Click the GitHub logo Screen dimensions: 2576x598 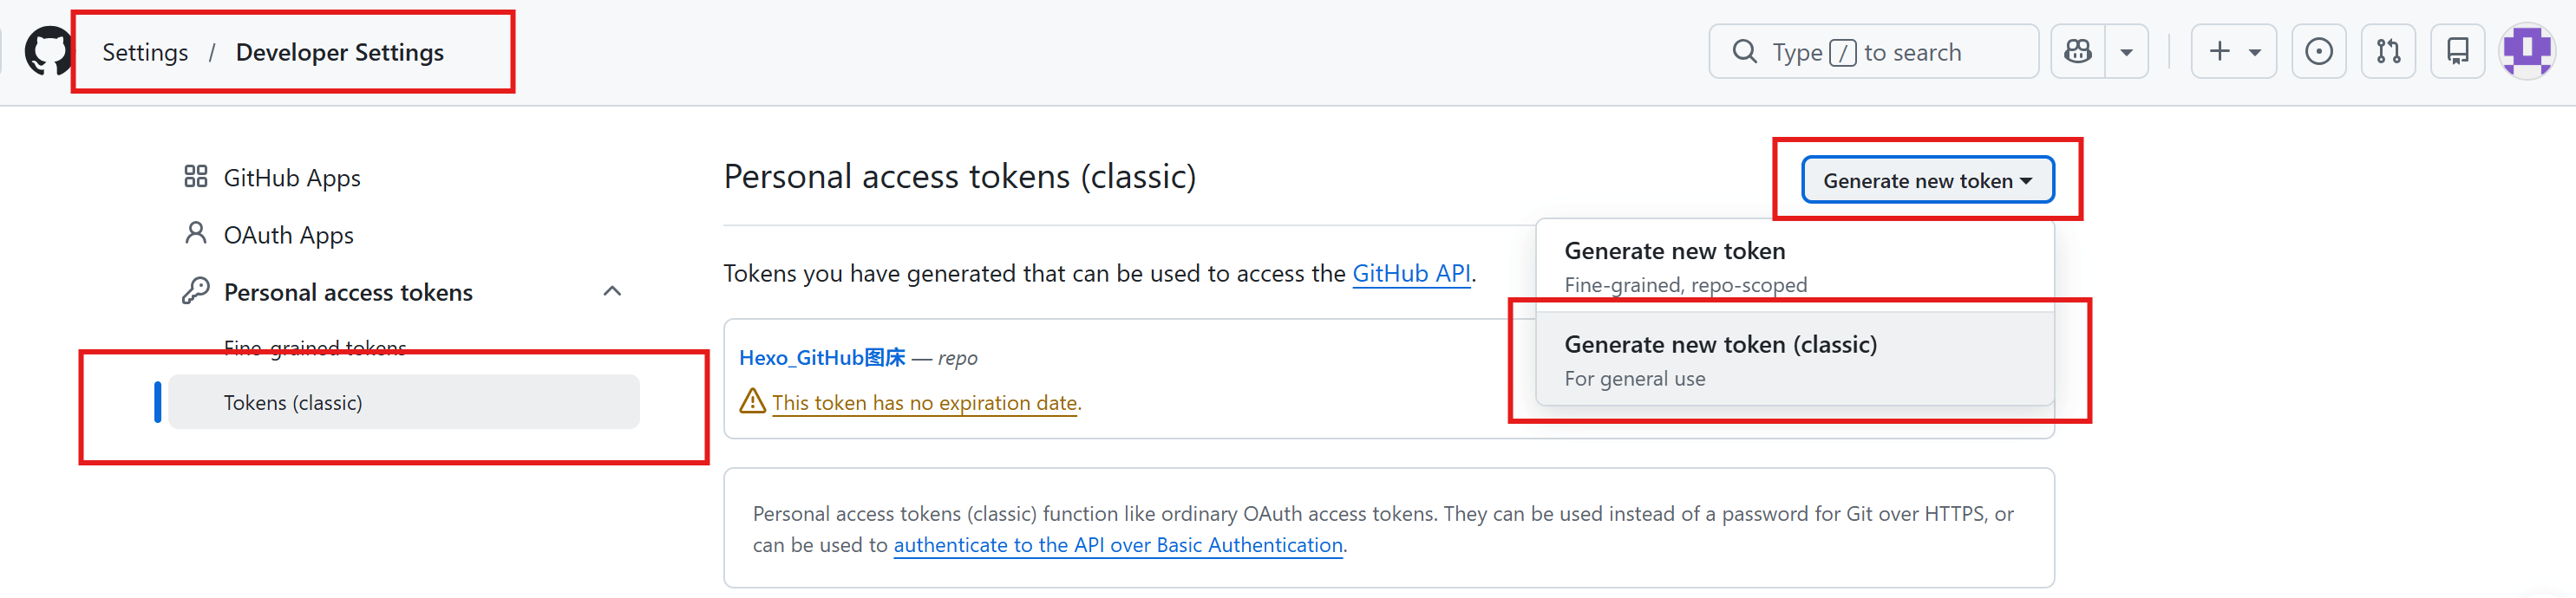tap(47, 51)
